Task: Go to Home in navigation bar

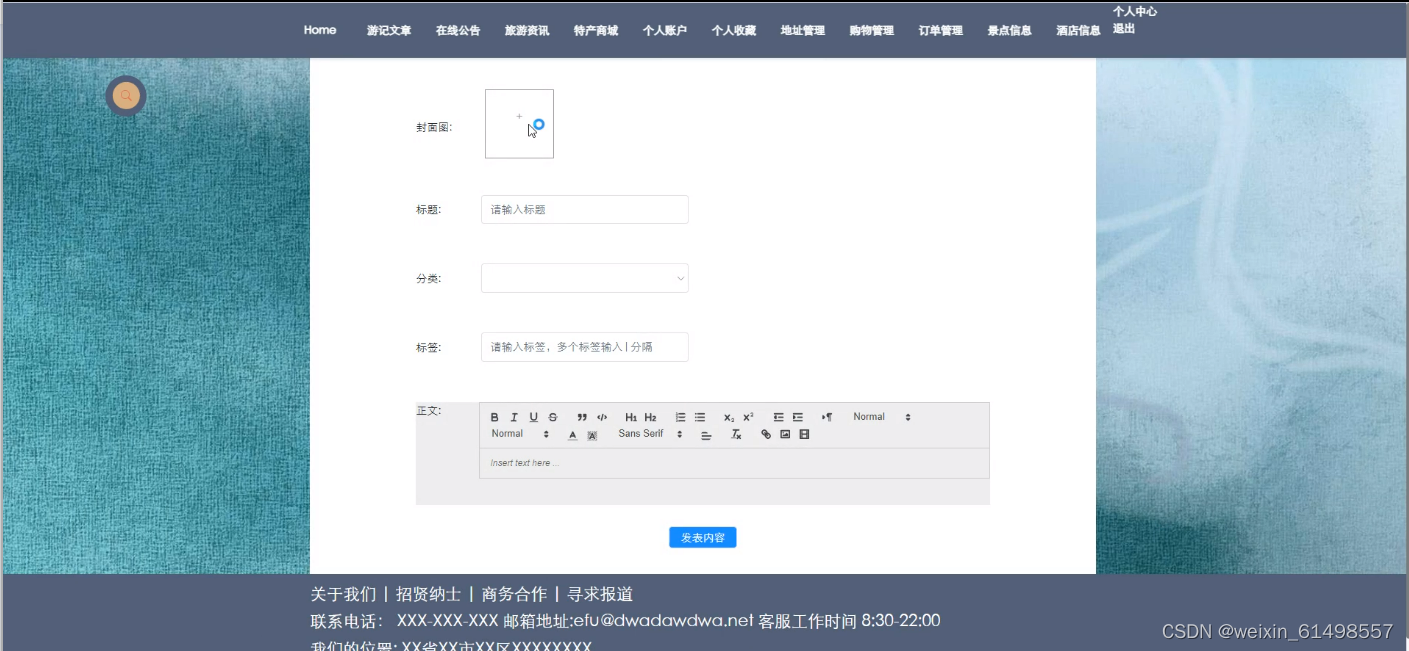Action: click(320, 30)
